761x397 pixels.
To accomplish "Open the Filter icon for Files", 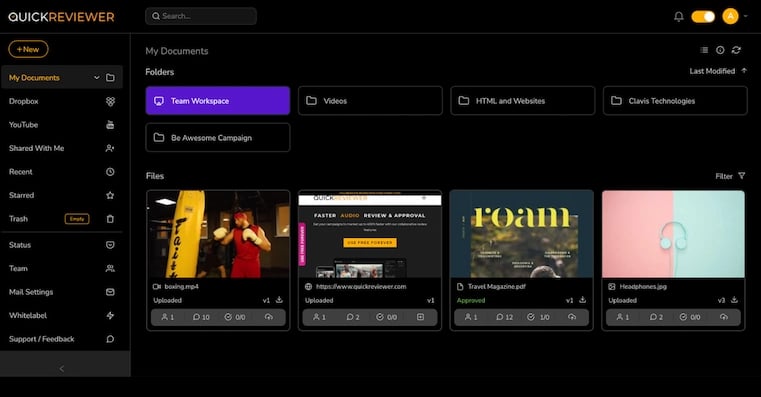I will point(742,176).
